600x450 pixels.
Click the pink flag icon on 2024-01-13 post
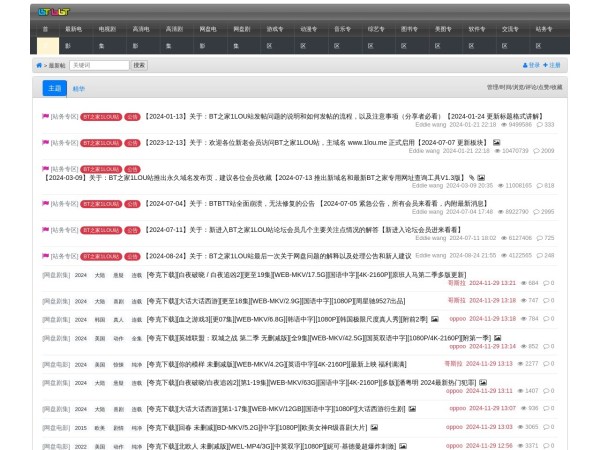tap(45, 117)
